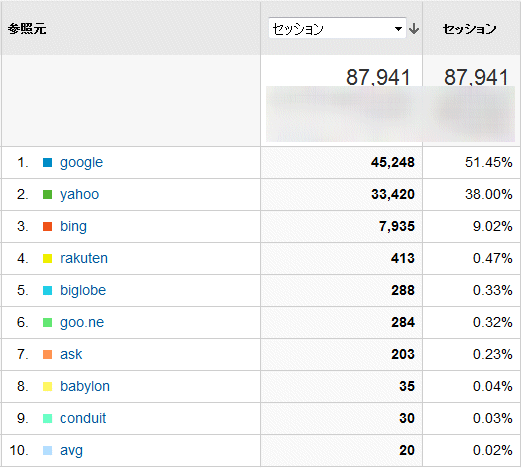The height and width of the screenshot is (468, 521).
Task: Open the conduit source link
Action: pyautogui.click(x=83, y=418)
